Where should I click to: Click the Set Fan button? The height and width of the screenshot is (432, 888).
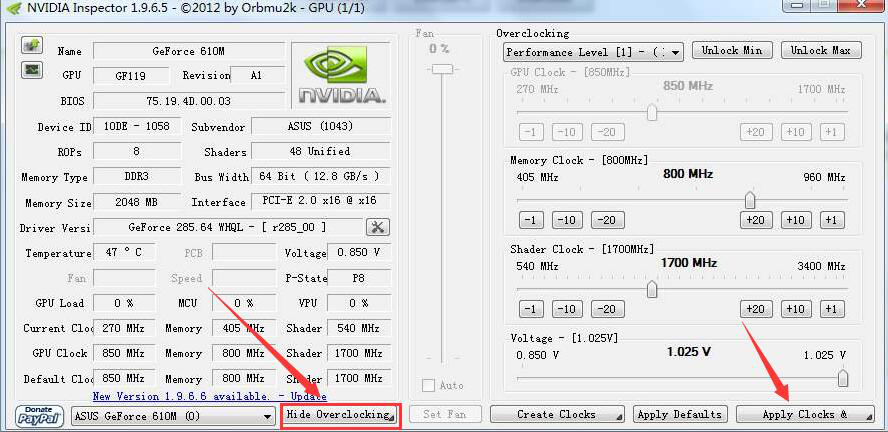445,414
